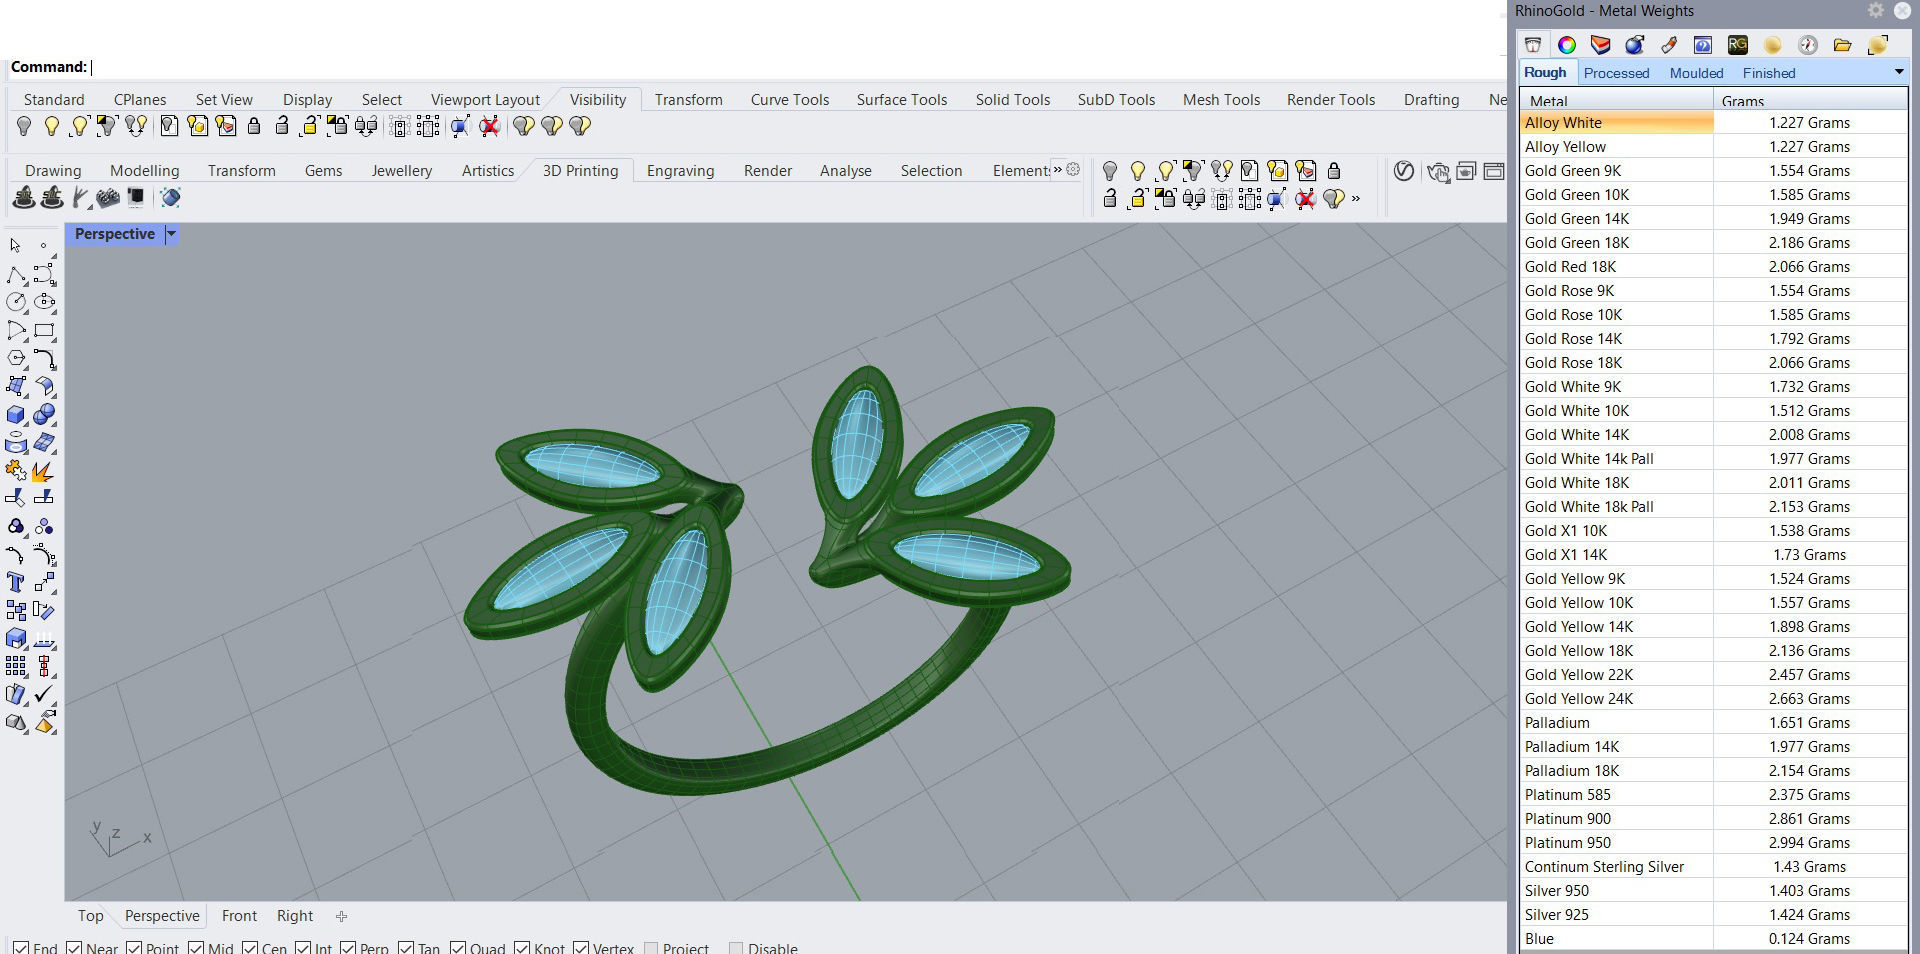
Task: Toggle the Point osnap checkbox
Action: 134,948
